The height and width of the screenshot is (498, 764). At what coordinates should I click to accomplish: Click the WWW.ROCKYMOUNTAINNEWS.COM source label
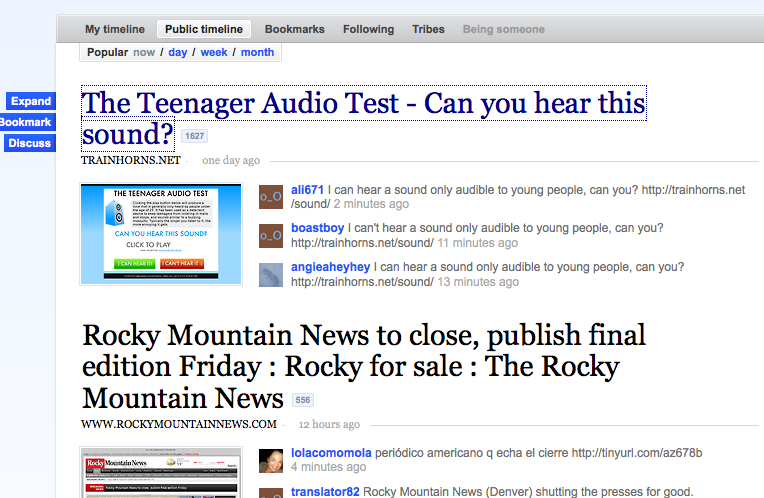pos(179,424)
